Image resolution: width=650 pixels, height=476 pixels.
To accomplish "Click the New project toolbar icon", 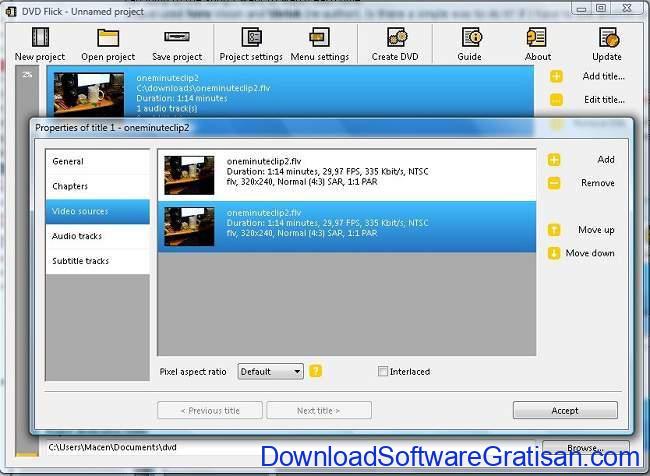I will pos(40,37).
